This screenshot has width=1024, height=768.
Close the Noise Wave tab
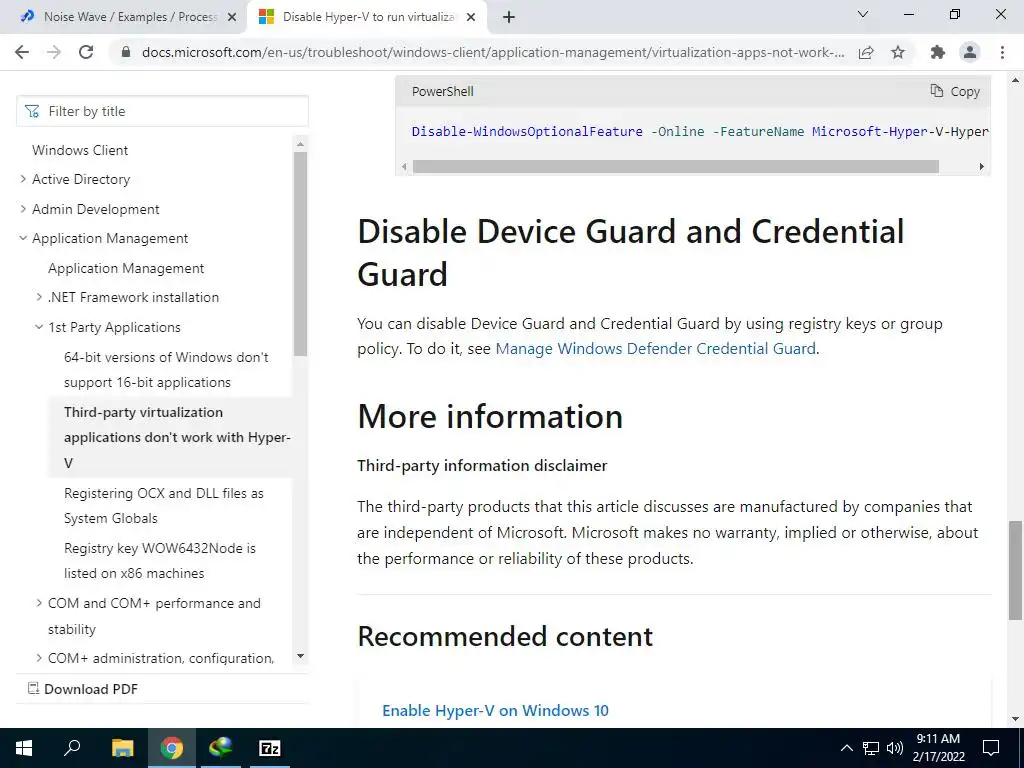click(231, 18)
